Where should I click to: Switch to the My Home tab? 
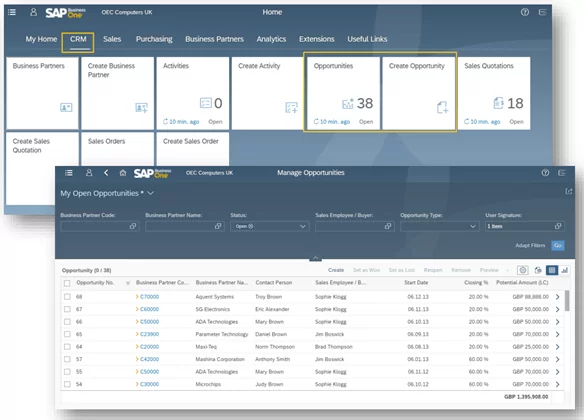(41, 39)
